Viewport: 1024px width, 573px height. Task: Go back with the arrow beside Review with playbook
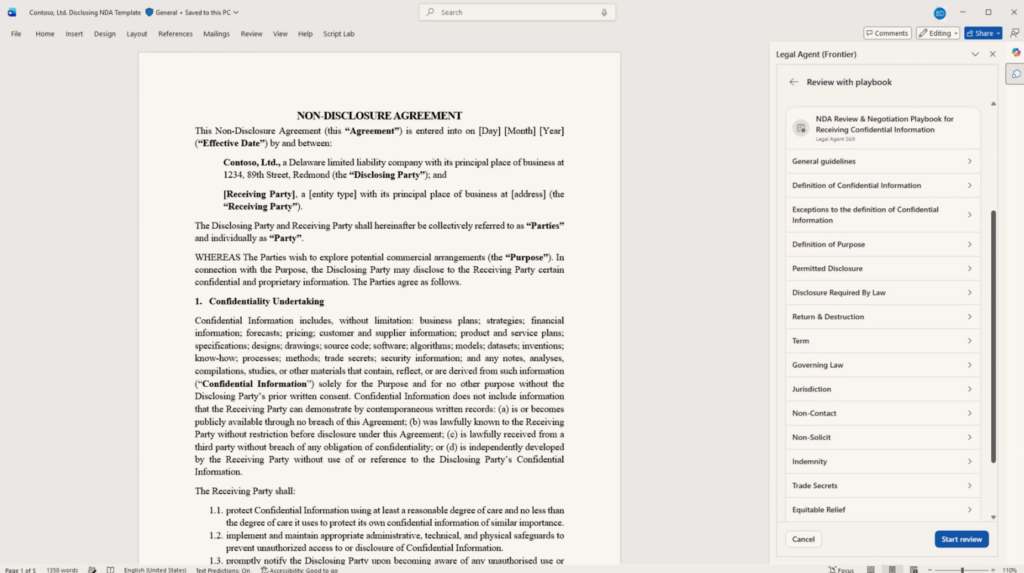pos(793,82)
